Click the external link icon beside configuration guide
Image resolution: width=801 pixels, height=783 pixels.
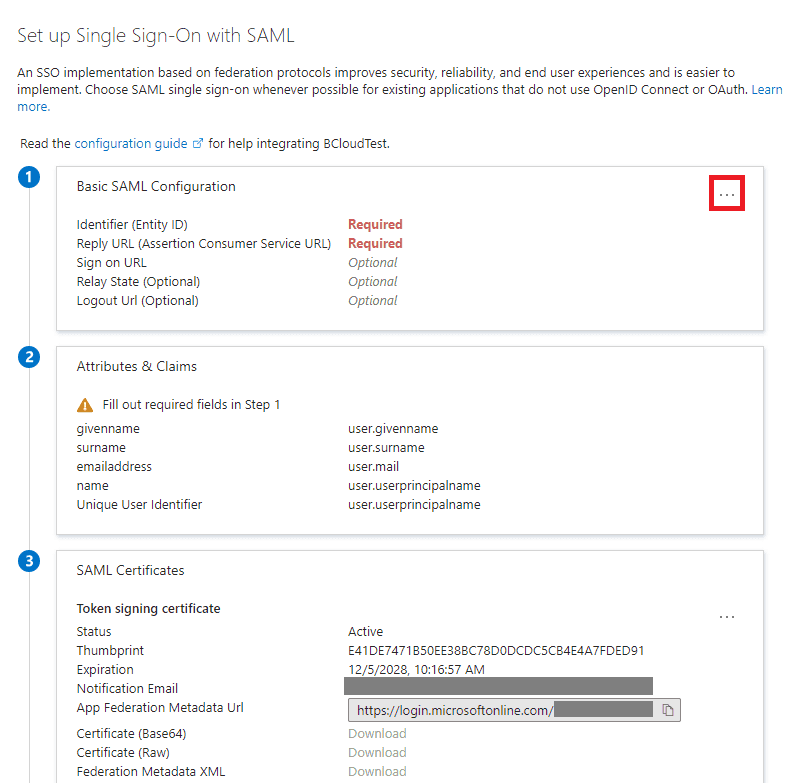click(198, 144)
